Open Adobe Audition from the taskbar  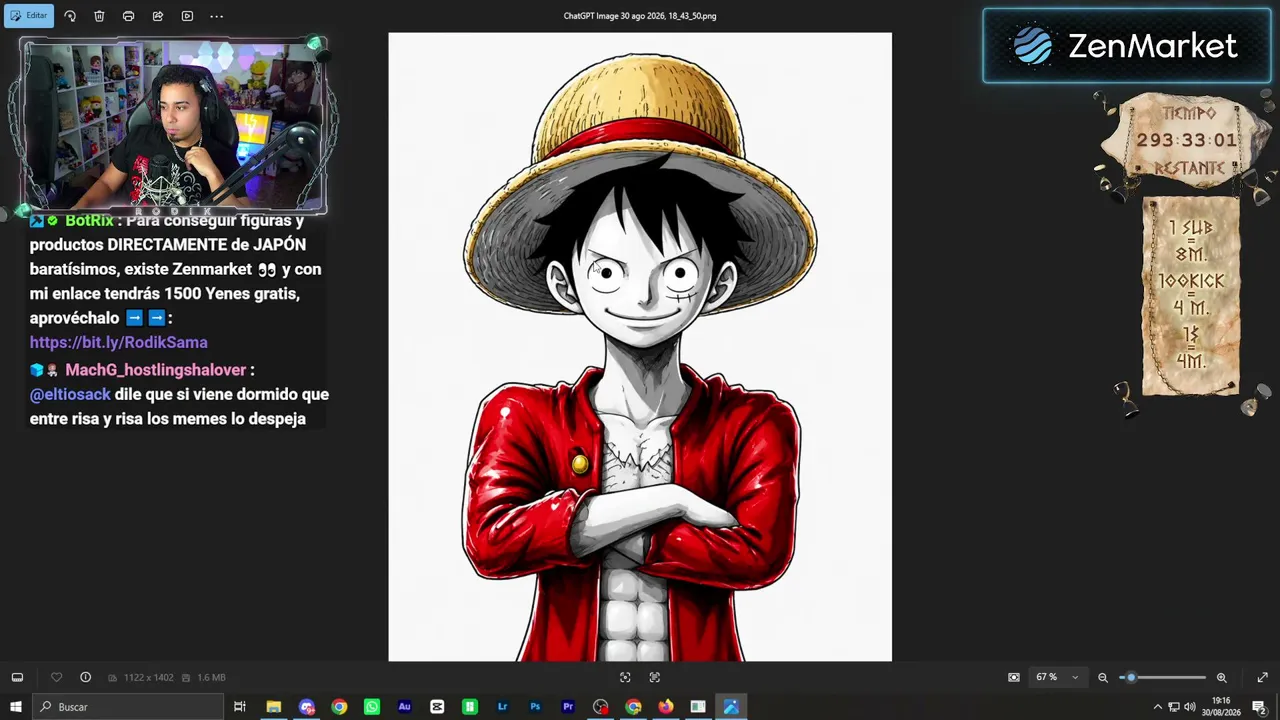pos(404,707)
